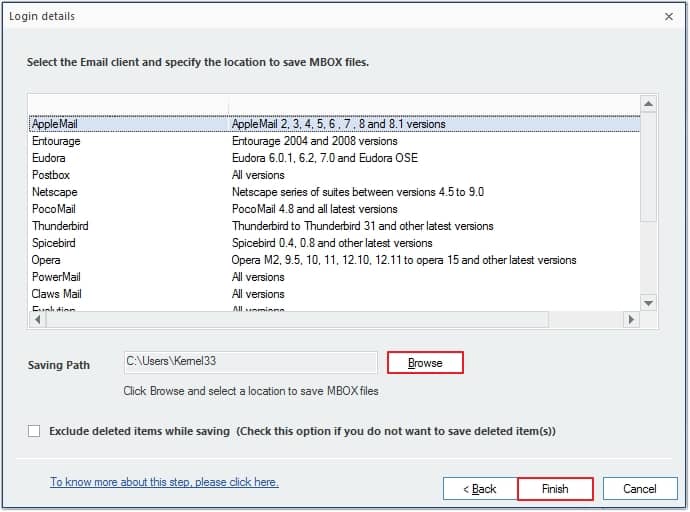
Task: Click 'Eudora 6.0.1, 6.2, 7.0 and Eudora OSE' text
Action: point(325,158)
